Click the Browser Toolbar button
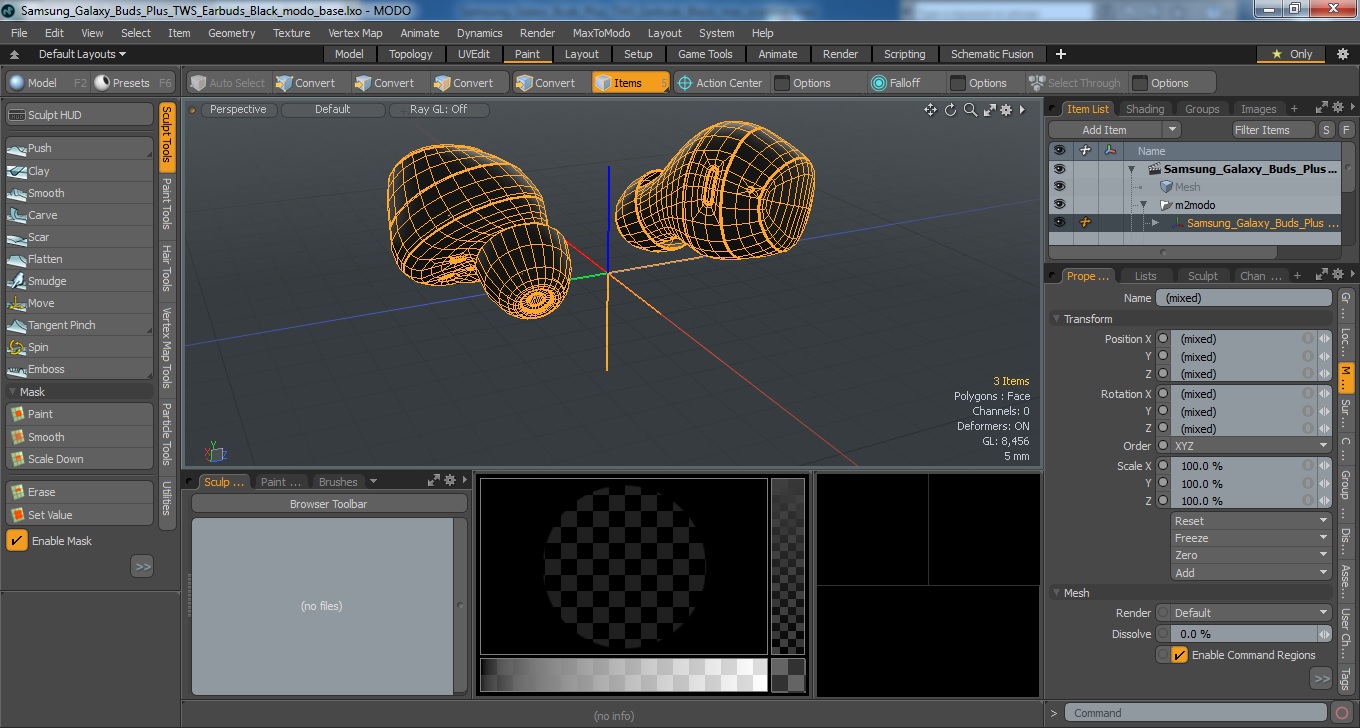1360x728 pixels. click(329, 504)
